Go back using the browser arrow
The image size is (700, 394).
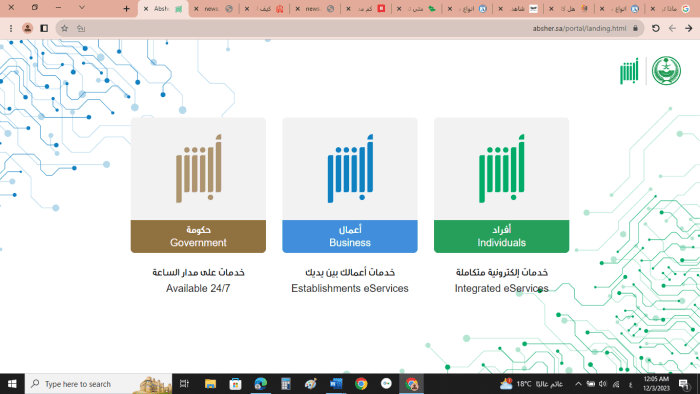tap(688, 28)
